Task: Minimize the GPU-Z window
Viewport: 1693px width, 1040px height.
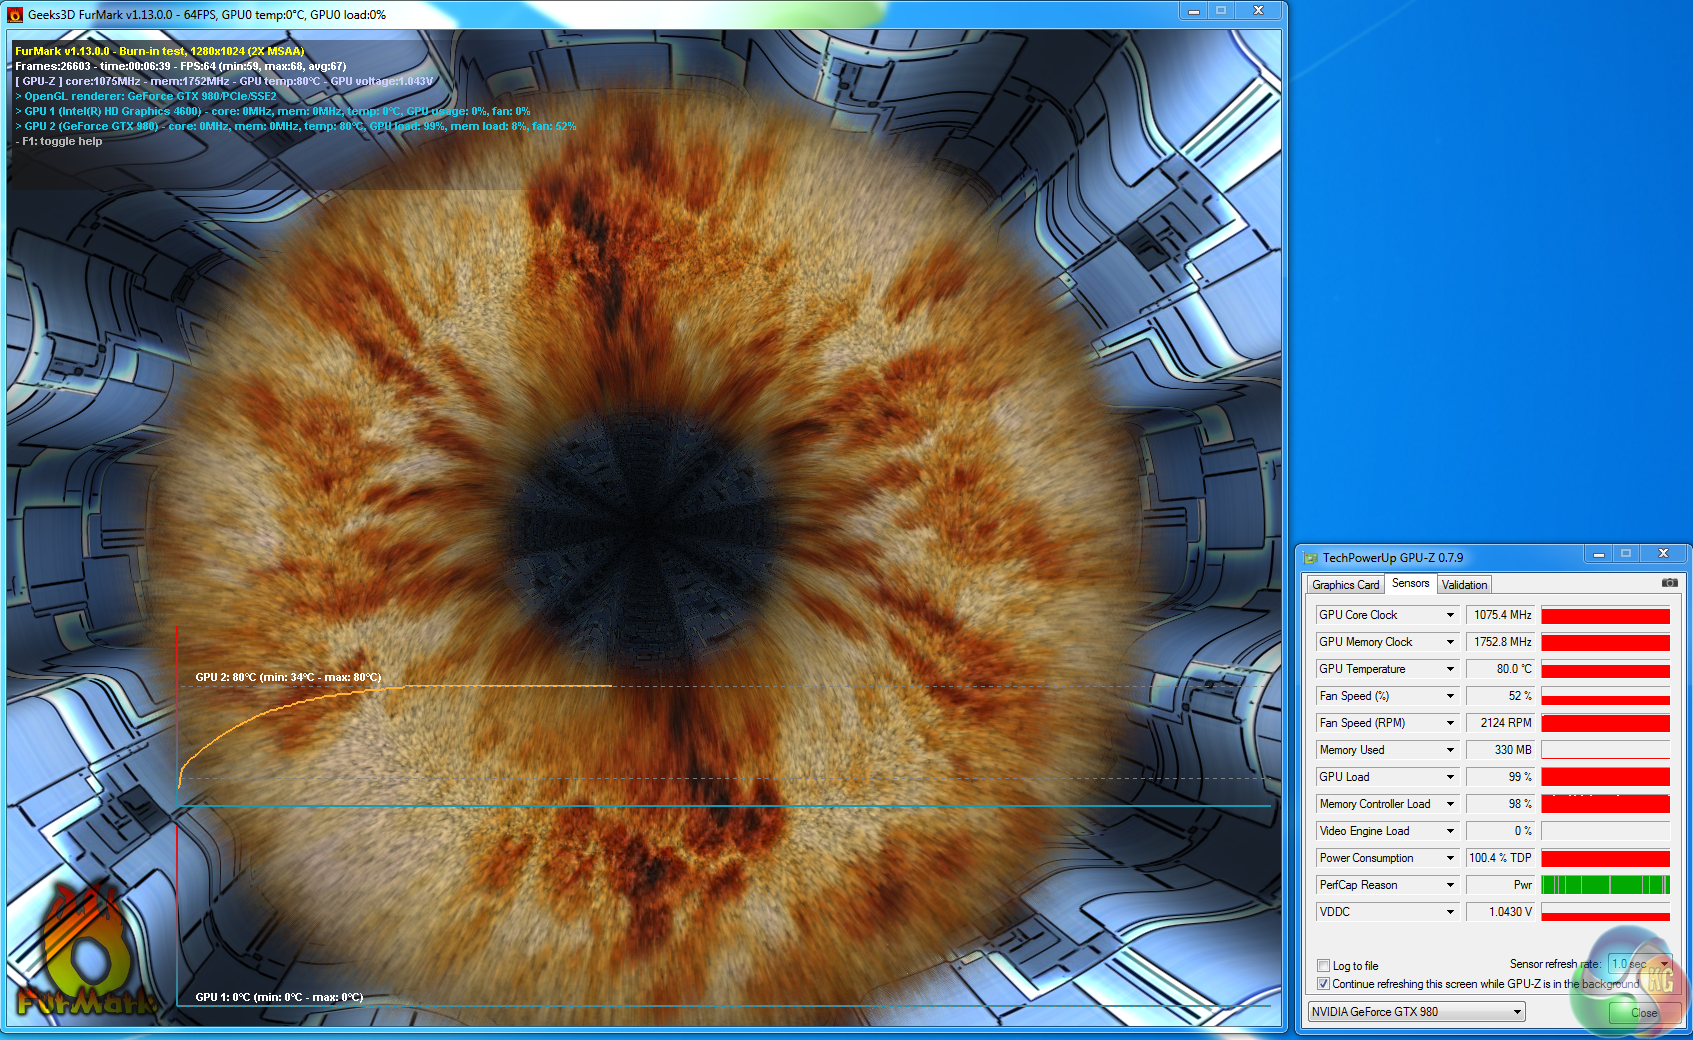Action: (1598, 554)
